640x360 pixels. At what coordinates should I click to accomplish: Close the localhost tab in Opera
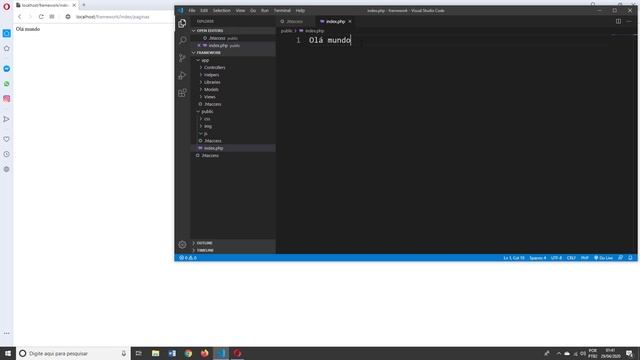click(74, 5)
